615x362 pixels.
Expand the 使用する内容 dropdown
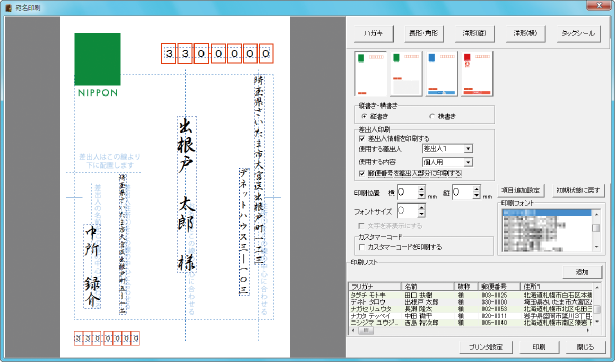click(448, 162)
